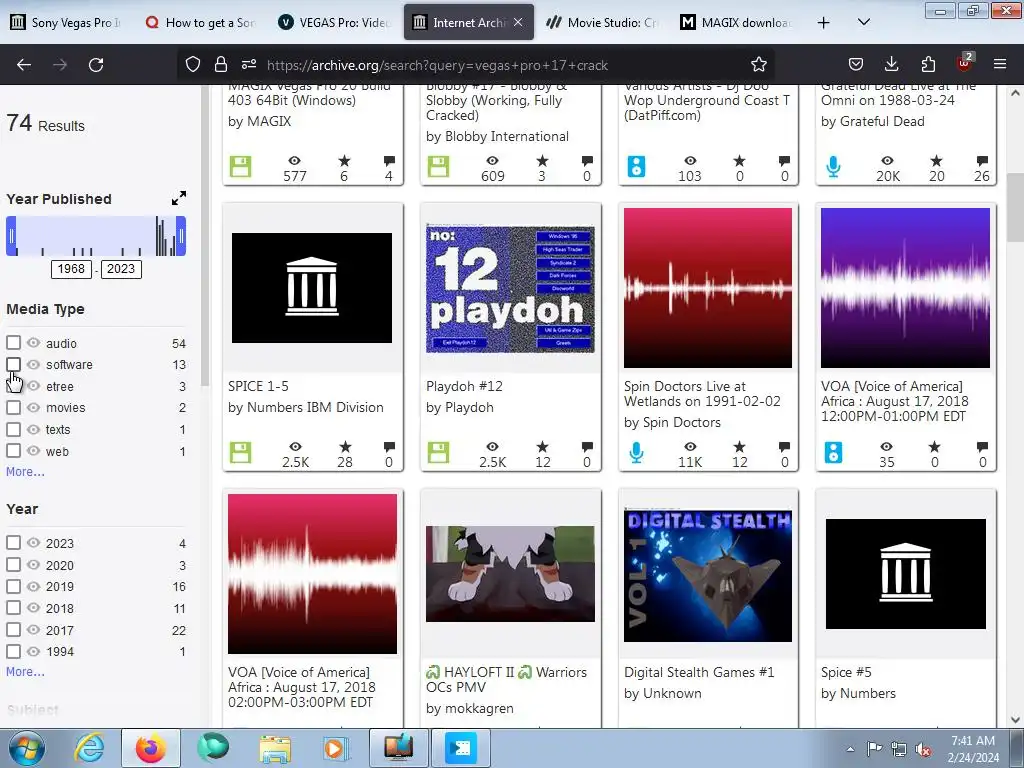Edit the 2023 end year field
Viewport: 1024px width, 768px height.
coord(121,268)
